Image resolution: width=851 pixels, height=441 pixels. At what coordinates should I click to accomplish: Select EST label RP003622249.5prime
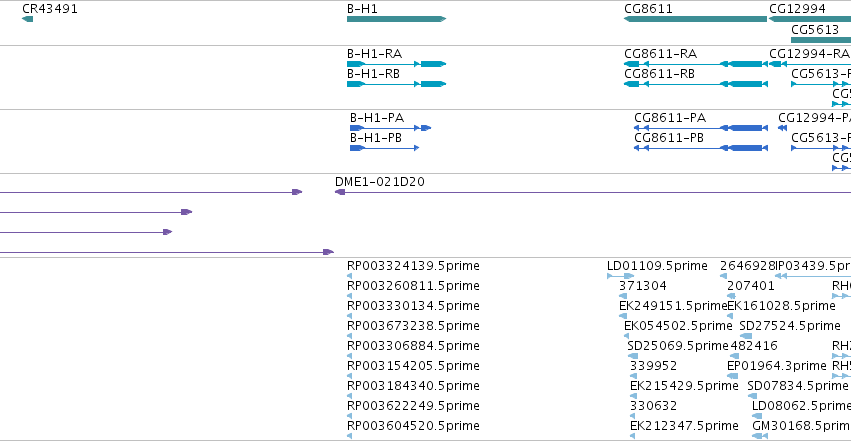(x=413, y=406)
